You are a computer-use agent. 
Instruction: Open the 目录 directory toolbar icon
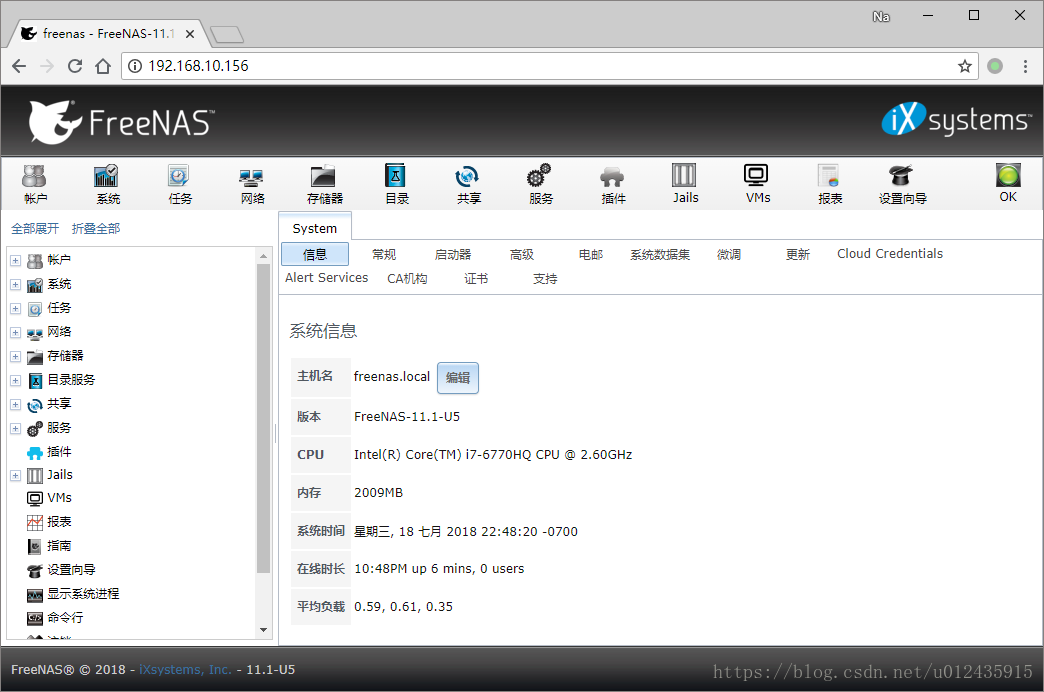(x=396, y=183)
